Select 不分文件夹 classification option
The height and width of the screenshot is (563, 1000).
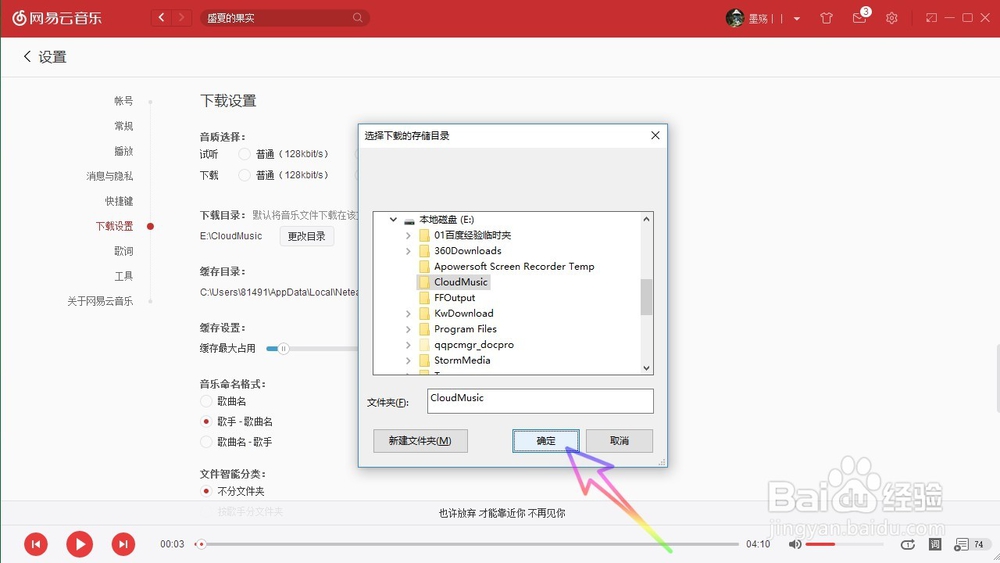click(x=206, y=491)
